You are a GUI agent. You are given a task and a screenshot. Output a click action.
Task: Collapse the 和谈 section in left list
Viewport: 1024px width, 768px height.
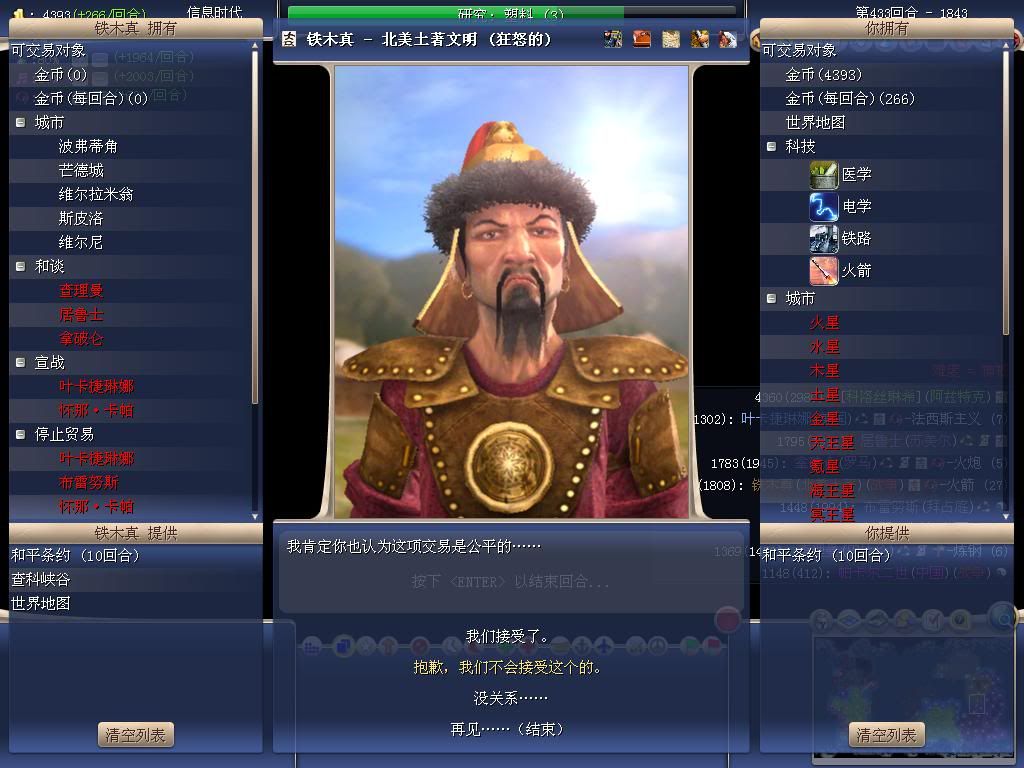click(x=20, y=266)
